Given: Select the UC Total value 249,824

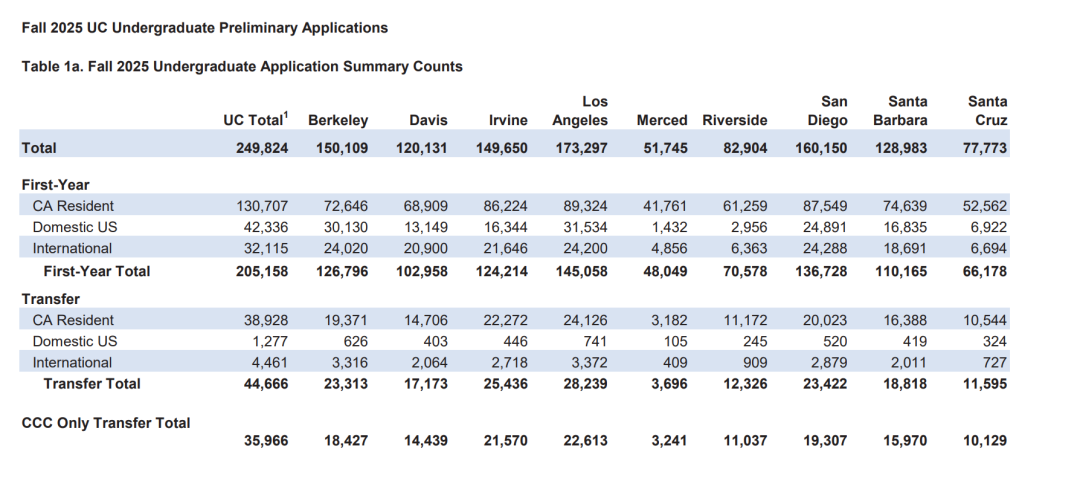Looking at the screenshot, I should pos(262,148).
